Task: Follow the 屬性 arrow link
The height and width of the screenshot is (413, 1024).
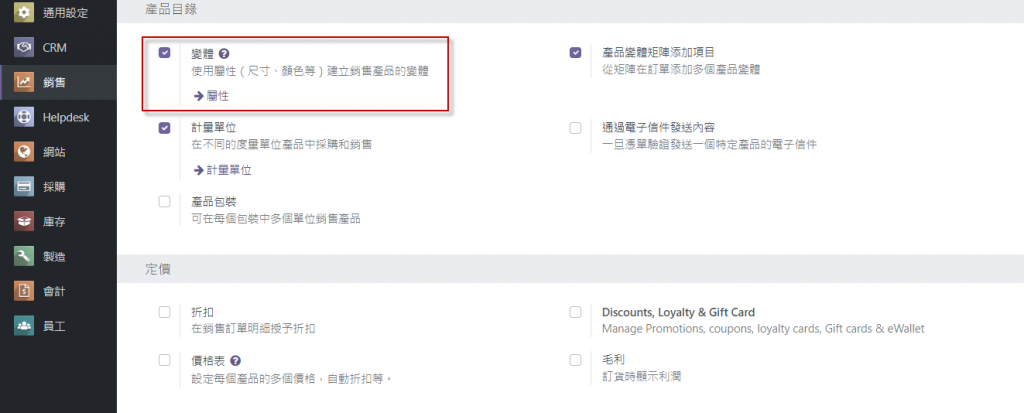Action: click(x=212, y=96)
